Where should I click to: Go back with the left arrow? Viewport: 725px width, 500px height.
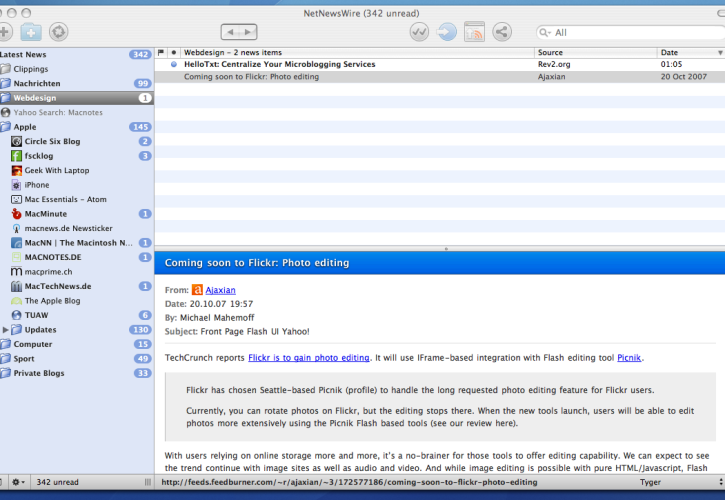[x=230, y=32]
